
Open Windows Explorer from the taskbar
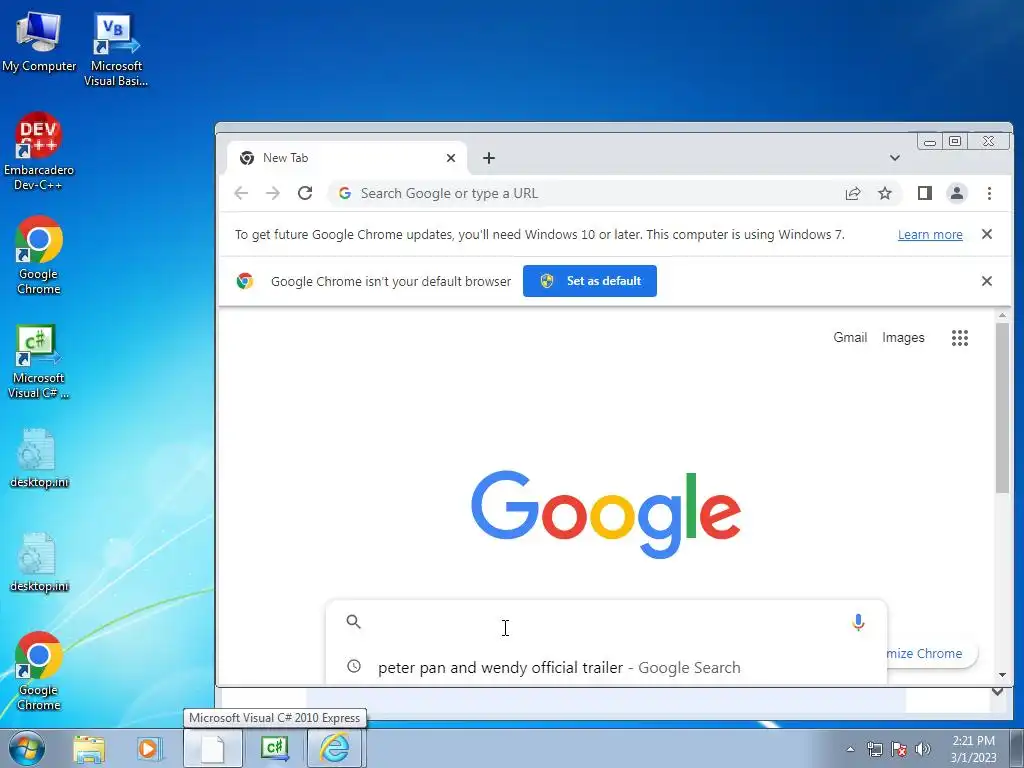coord(89,748)
